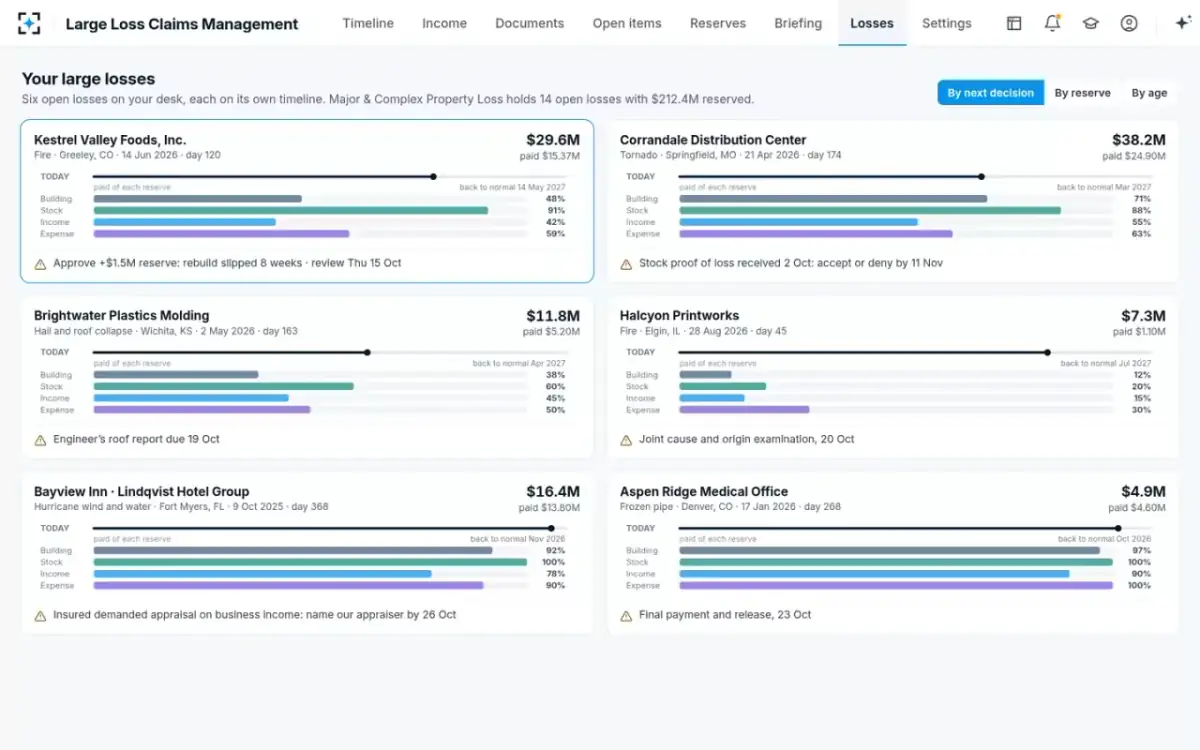Click the "$38.2M" reserve amount
The image size is (1200, 750).
click(1139, 140)
